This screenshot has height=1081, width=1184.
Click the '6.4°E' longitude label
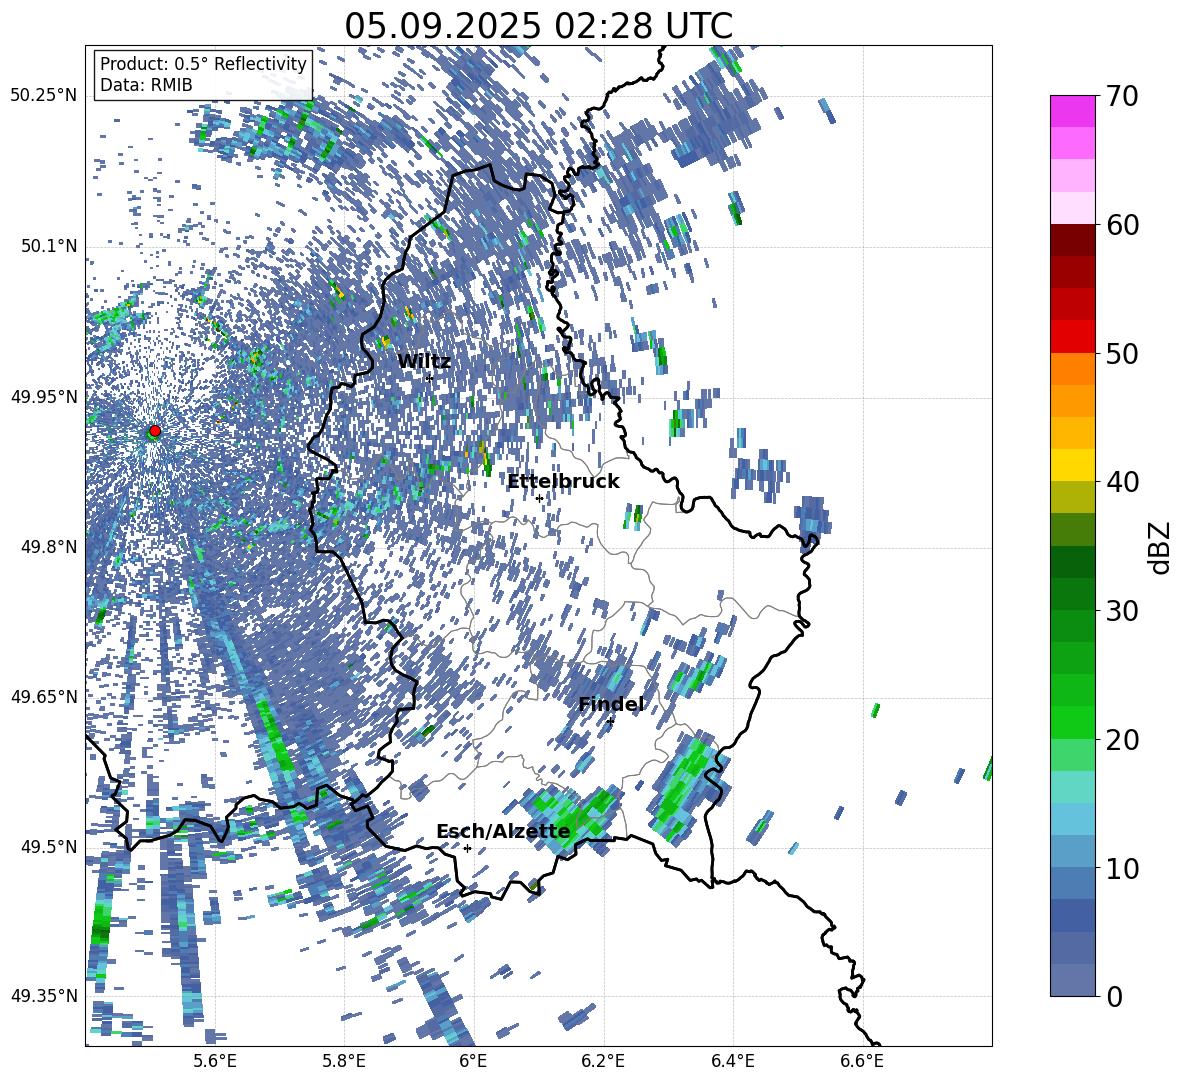click(x=732, y=1061)
